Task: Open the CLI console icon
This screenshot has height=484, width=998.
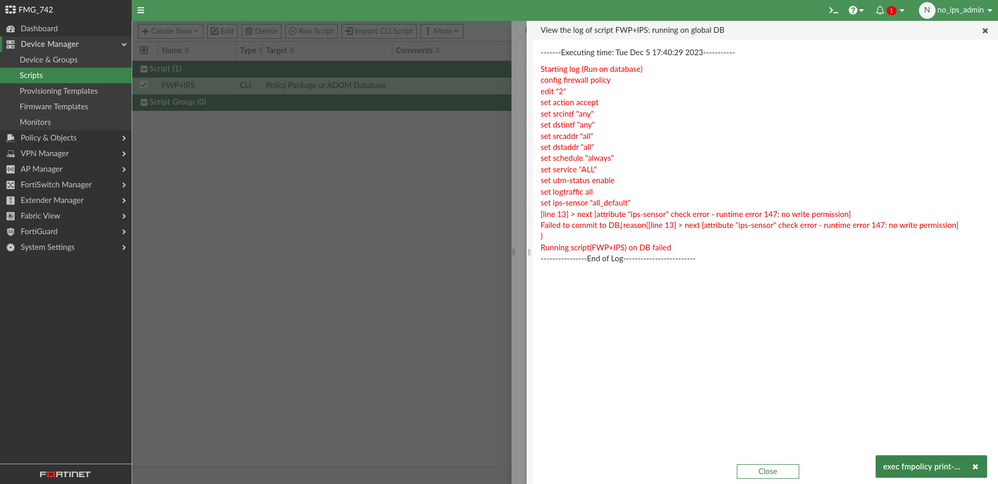Action: click(x=833, y=10)
